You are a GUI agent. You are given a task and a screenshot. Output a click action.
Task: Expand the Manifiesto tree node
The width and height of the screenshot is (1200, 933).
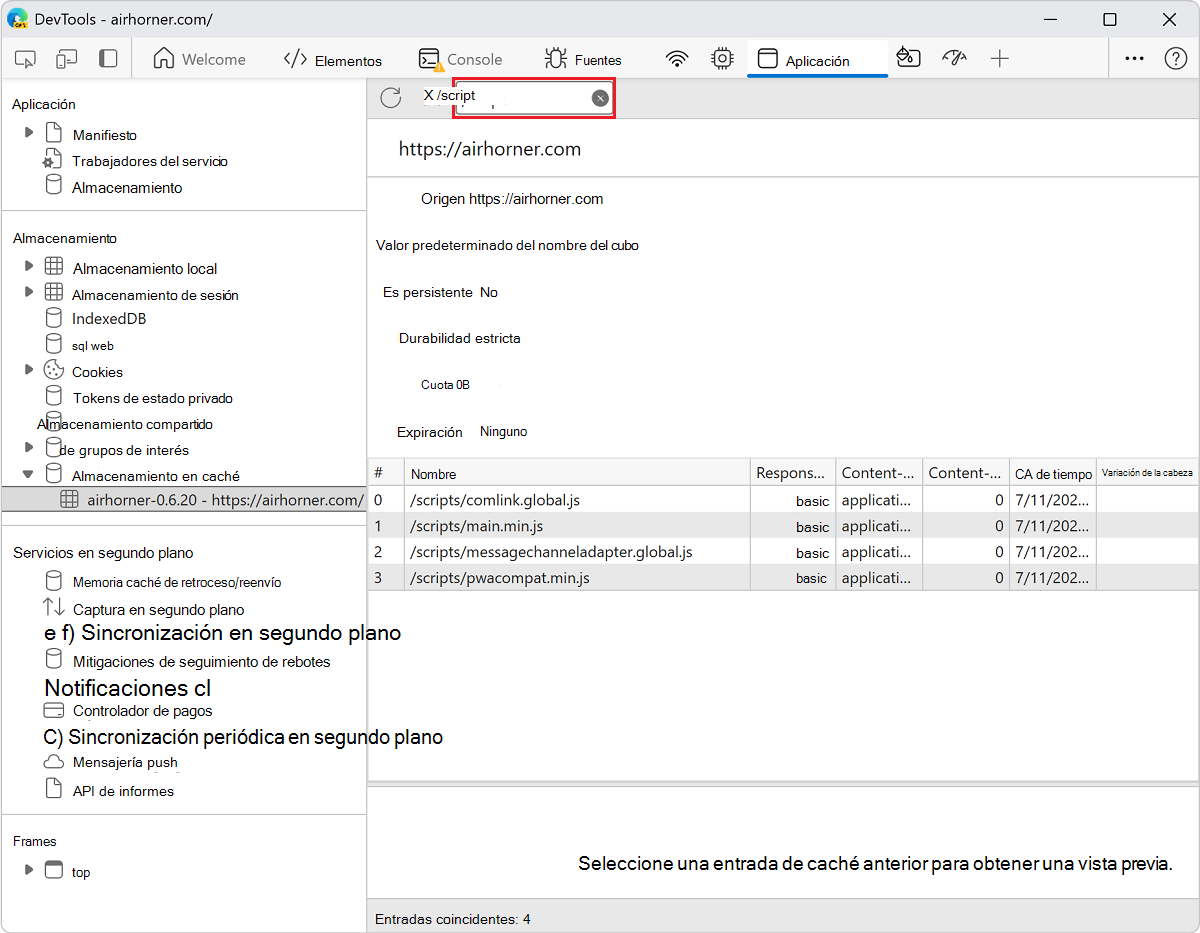29,133
